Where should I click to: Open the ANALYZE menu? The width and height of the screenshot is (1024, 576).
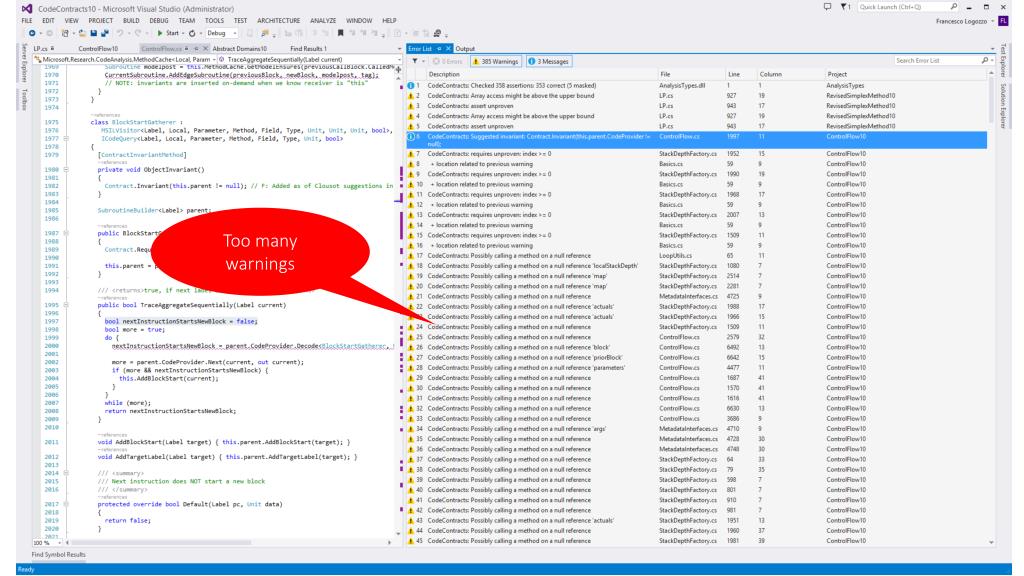point(323,21)
